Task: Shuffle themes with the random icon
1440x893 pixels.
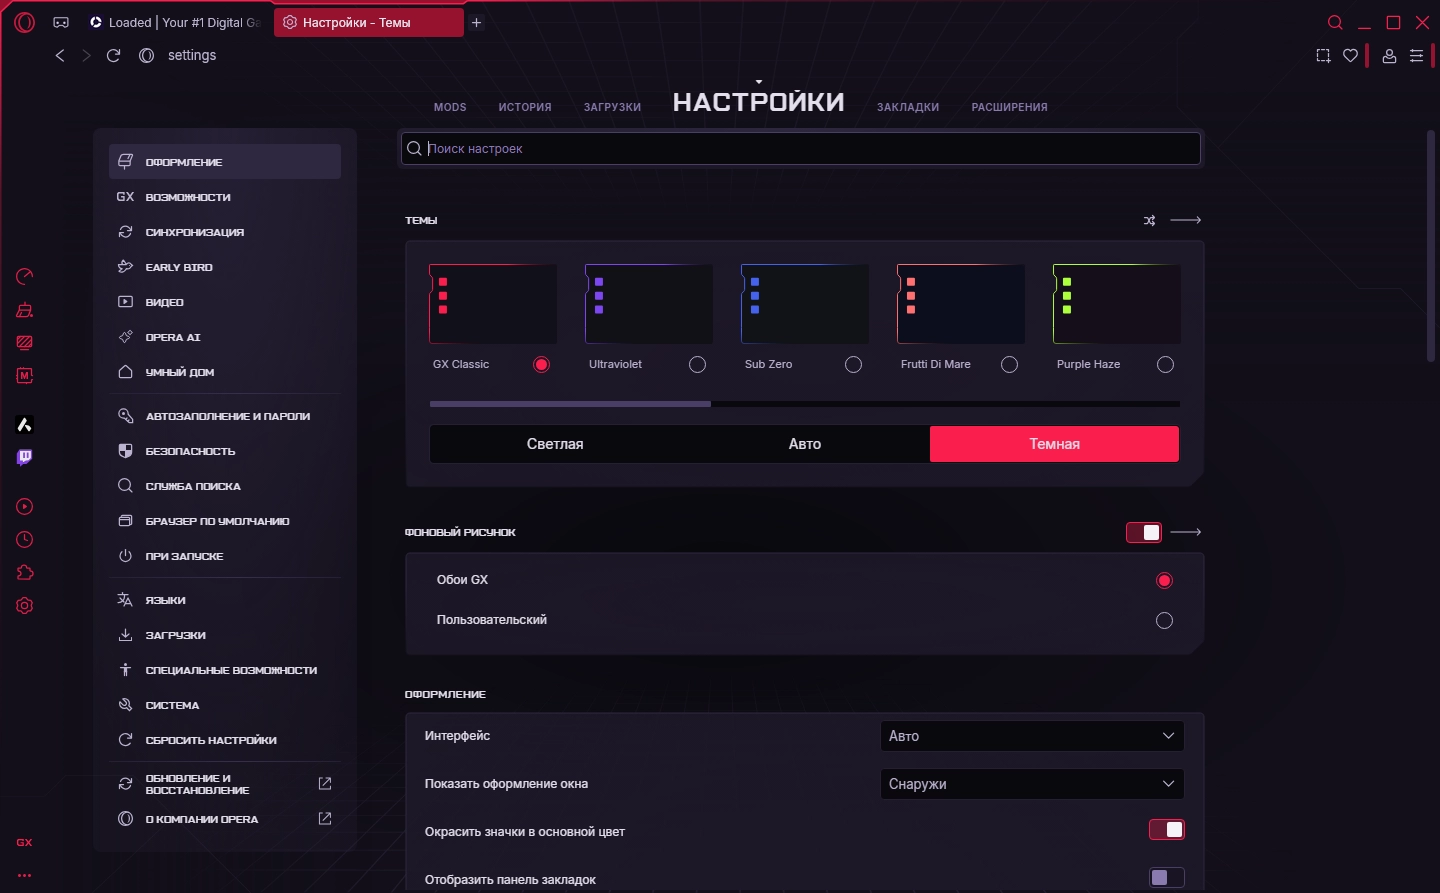Action: point(1150,220)
